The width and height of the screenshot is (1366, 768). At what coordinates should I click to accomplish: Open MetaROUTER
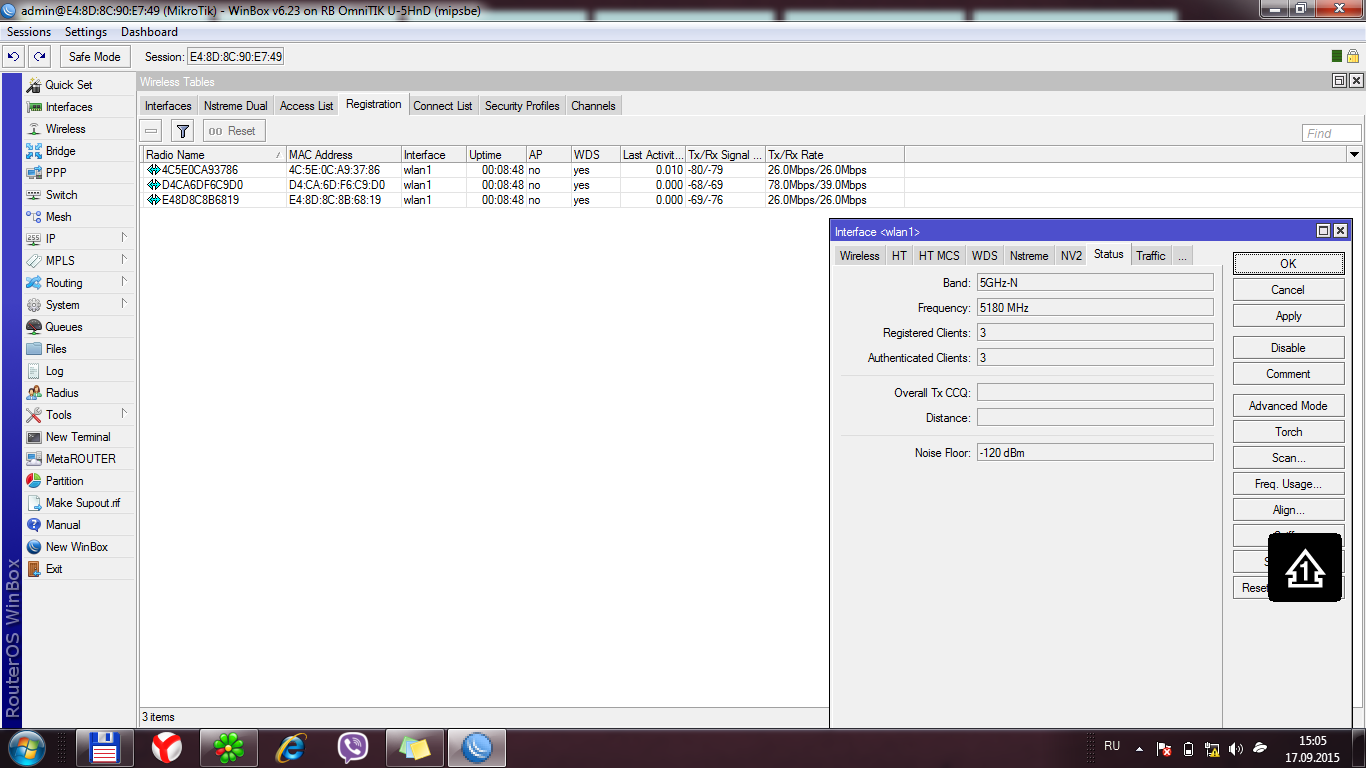78,459
